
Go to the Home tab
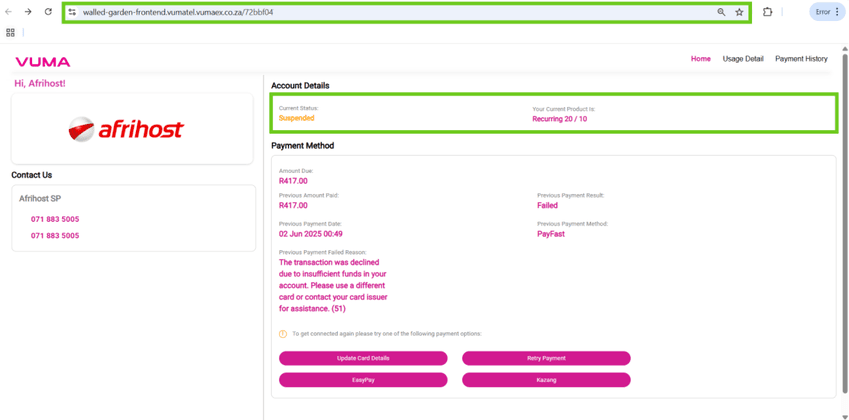(700, 59)
